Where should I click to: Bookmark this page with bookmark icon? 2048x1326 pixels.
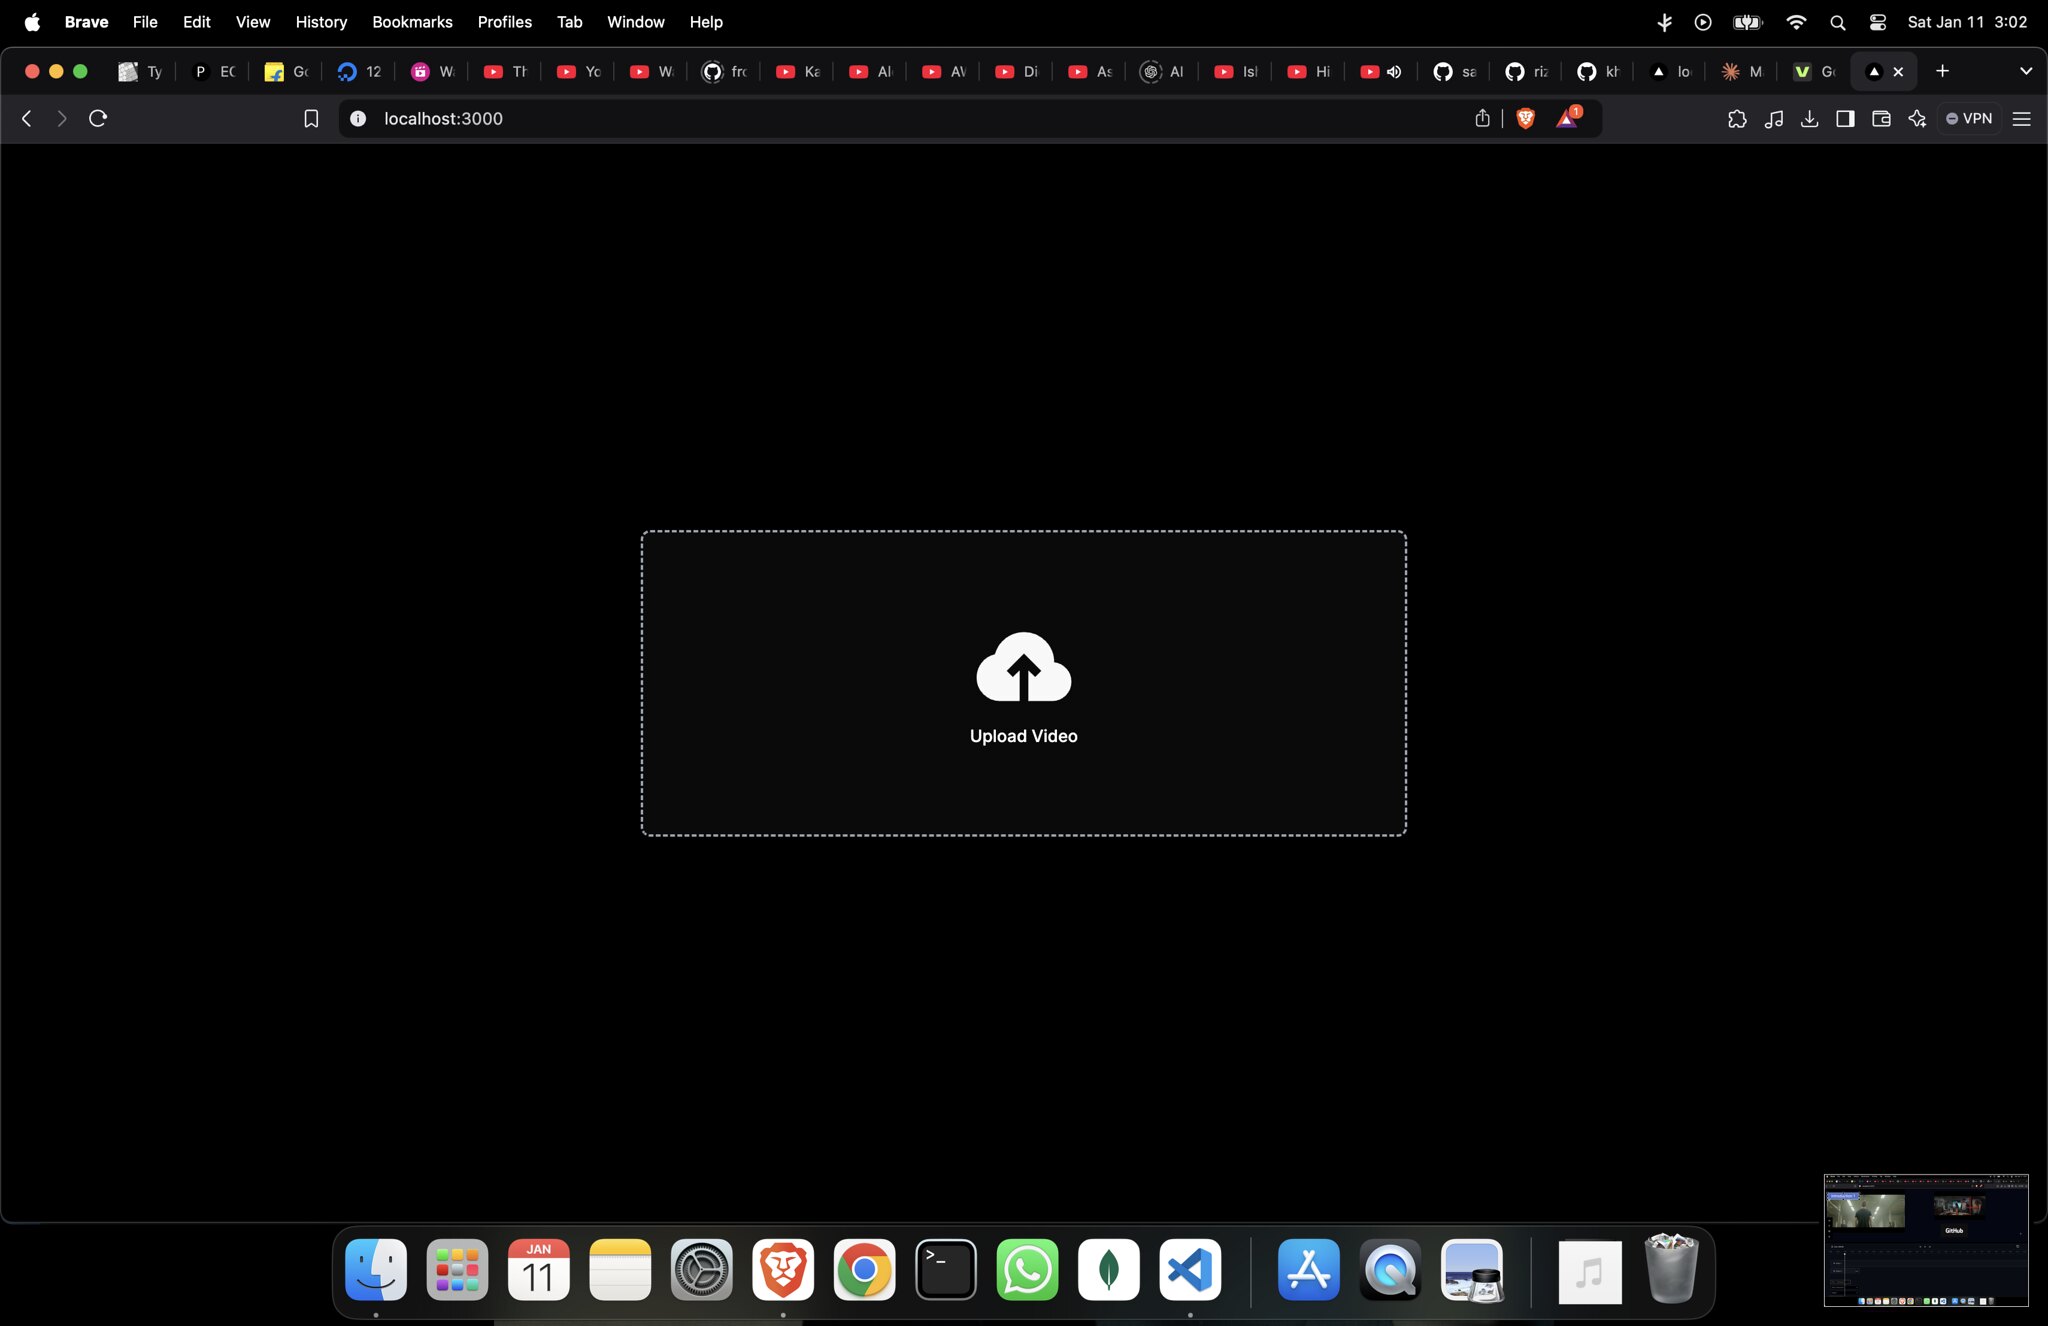tap(311, 119)
